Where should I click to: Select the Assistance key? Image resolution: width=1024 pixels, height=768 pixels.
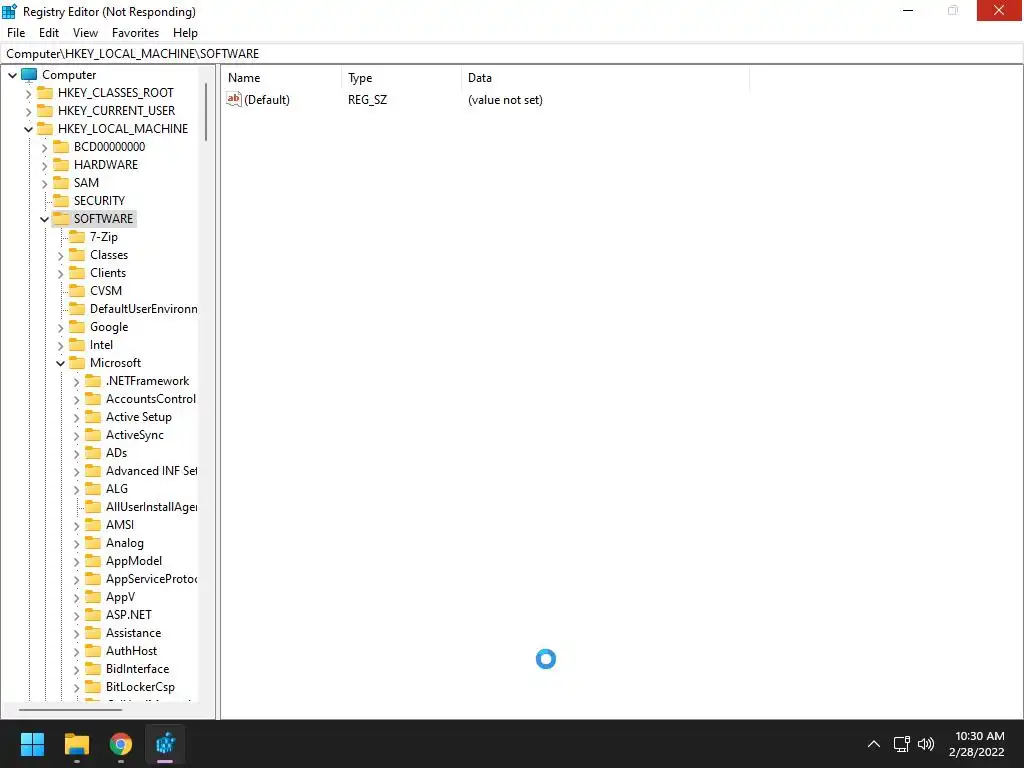133,633
